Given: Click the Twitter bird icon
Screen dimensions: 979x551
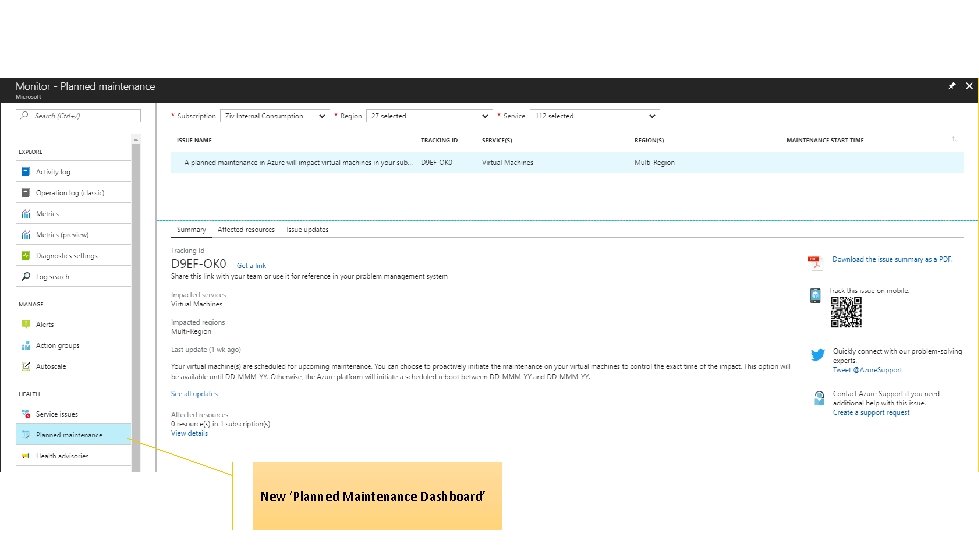Looking at the screenshot, I should pyautogui.click(x=817, y=355).
